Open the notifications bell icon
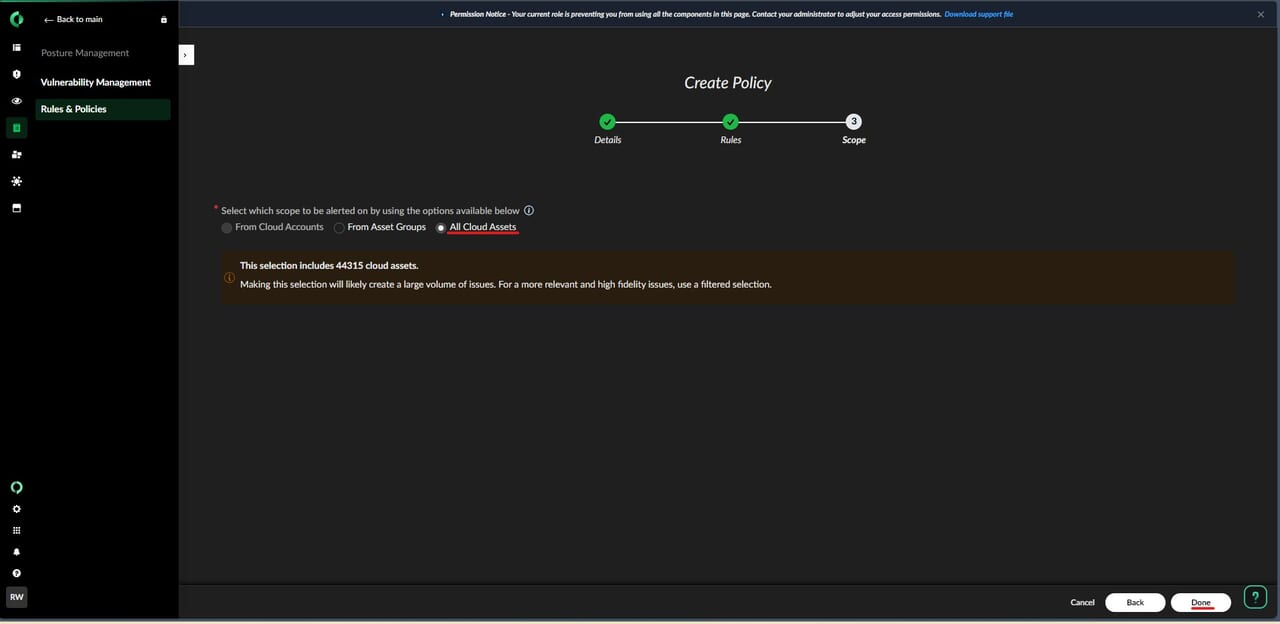Image resolution: width=1280 pixels, height=624 pixels. [x=16, y=552]
